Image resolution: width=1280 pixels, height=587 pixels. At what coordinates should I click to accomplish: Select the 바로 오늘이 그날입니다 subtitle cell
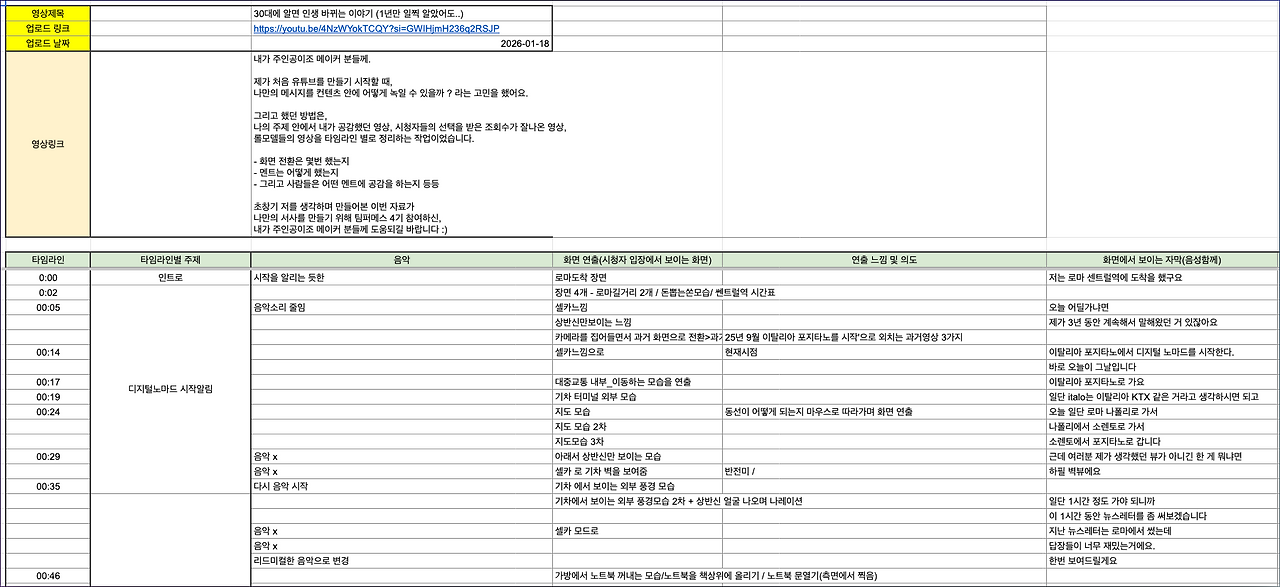point(1162,367)
